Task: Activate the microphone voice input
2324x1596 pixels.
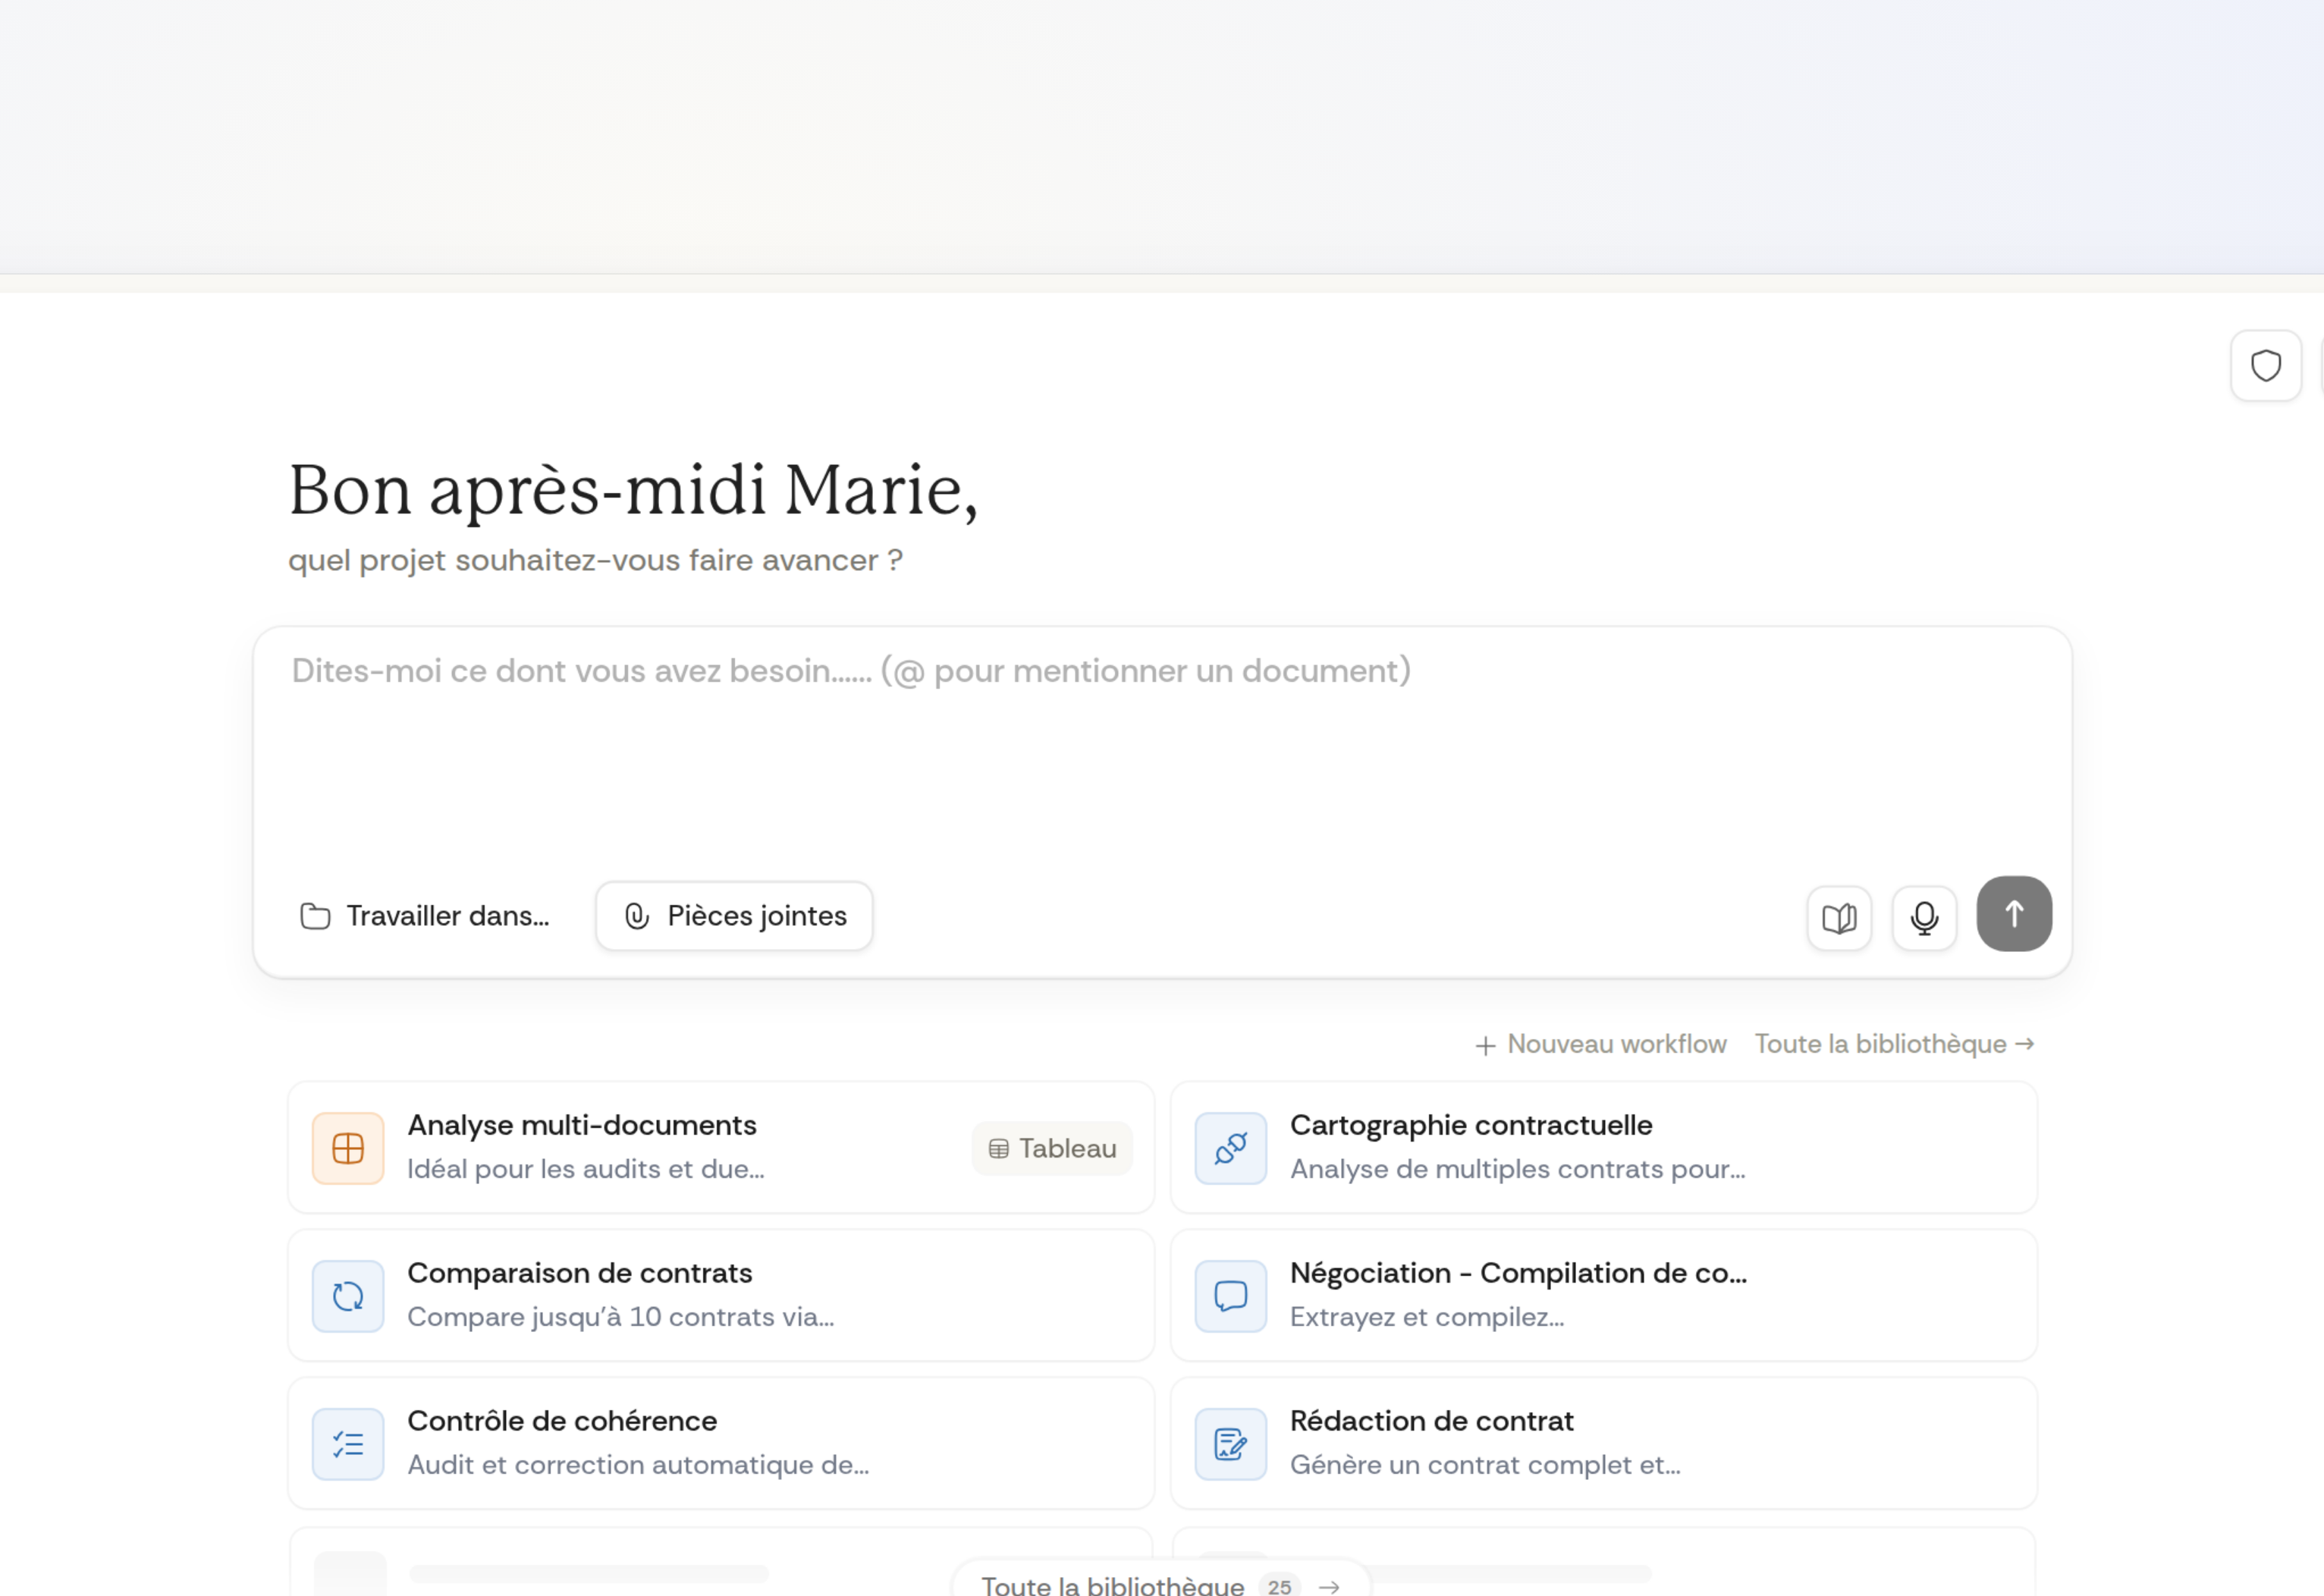Action: (x=1924, y=917)
